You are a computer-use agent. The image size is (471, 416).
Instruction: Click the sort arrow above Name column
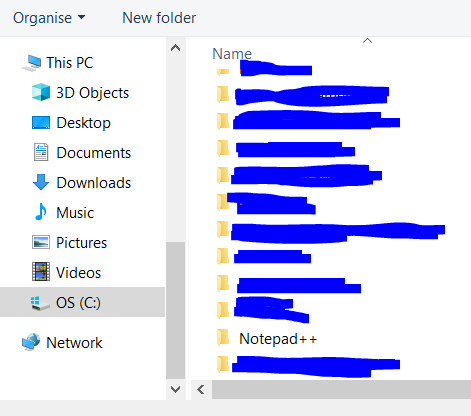tap(367, 41)
